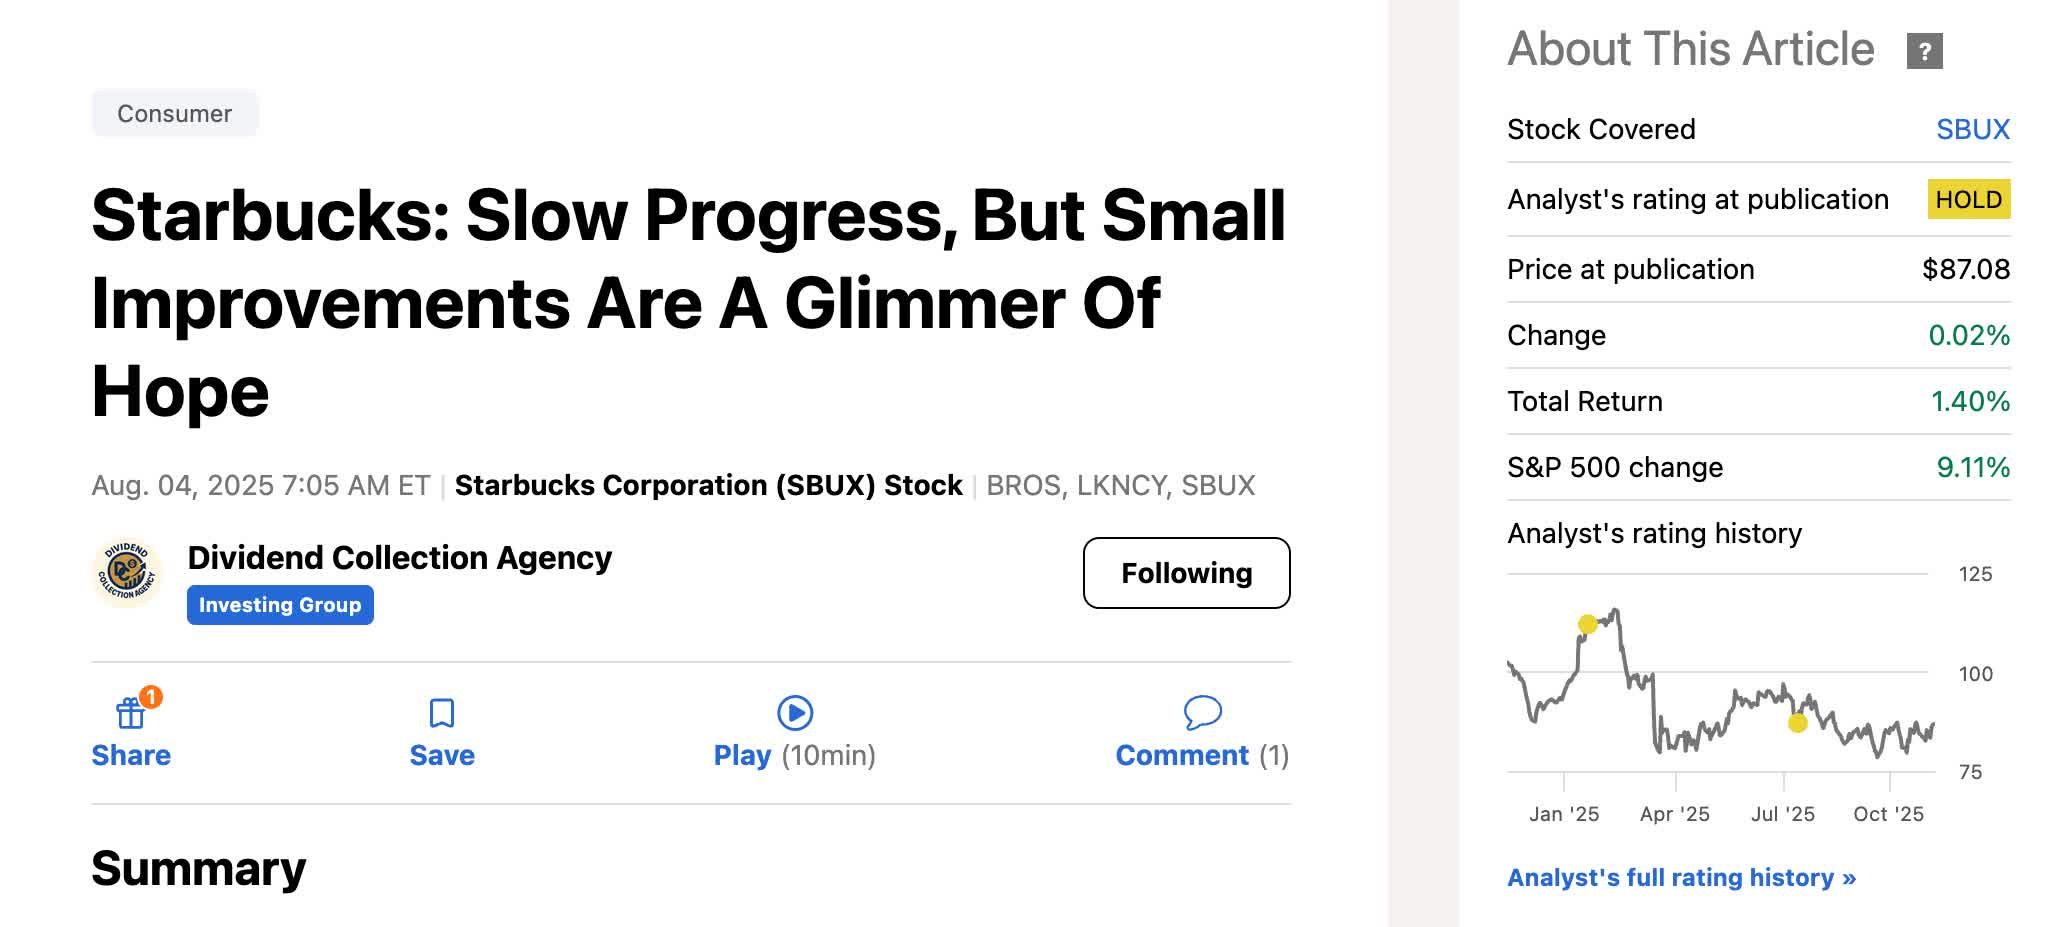Open Analyst's full rating history link
2055x927 pixels.
point(1681,877)
